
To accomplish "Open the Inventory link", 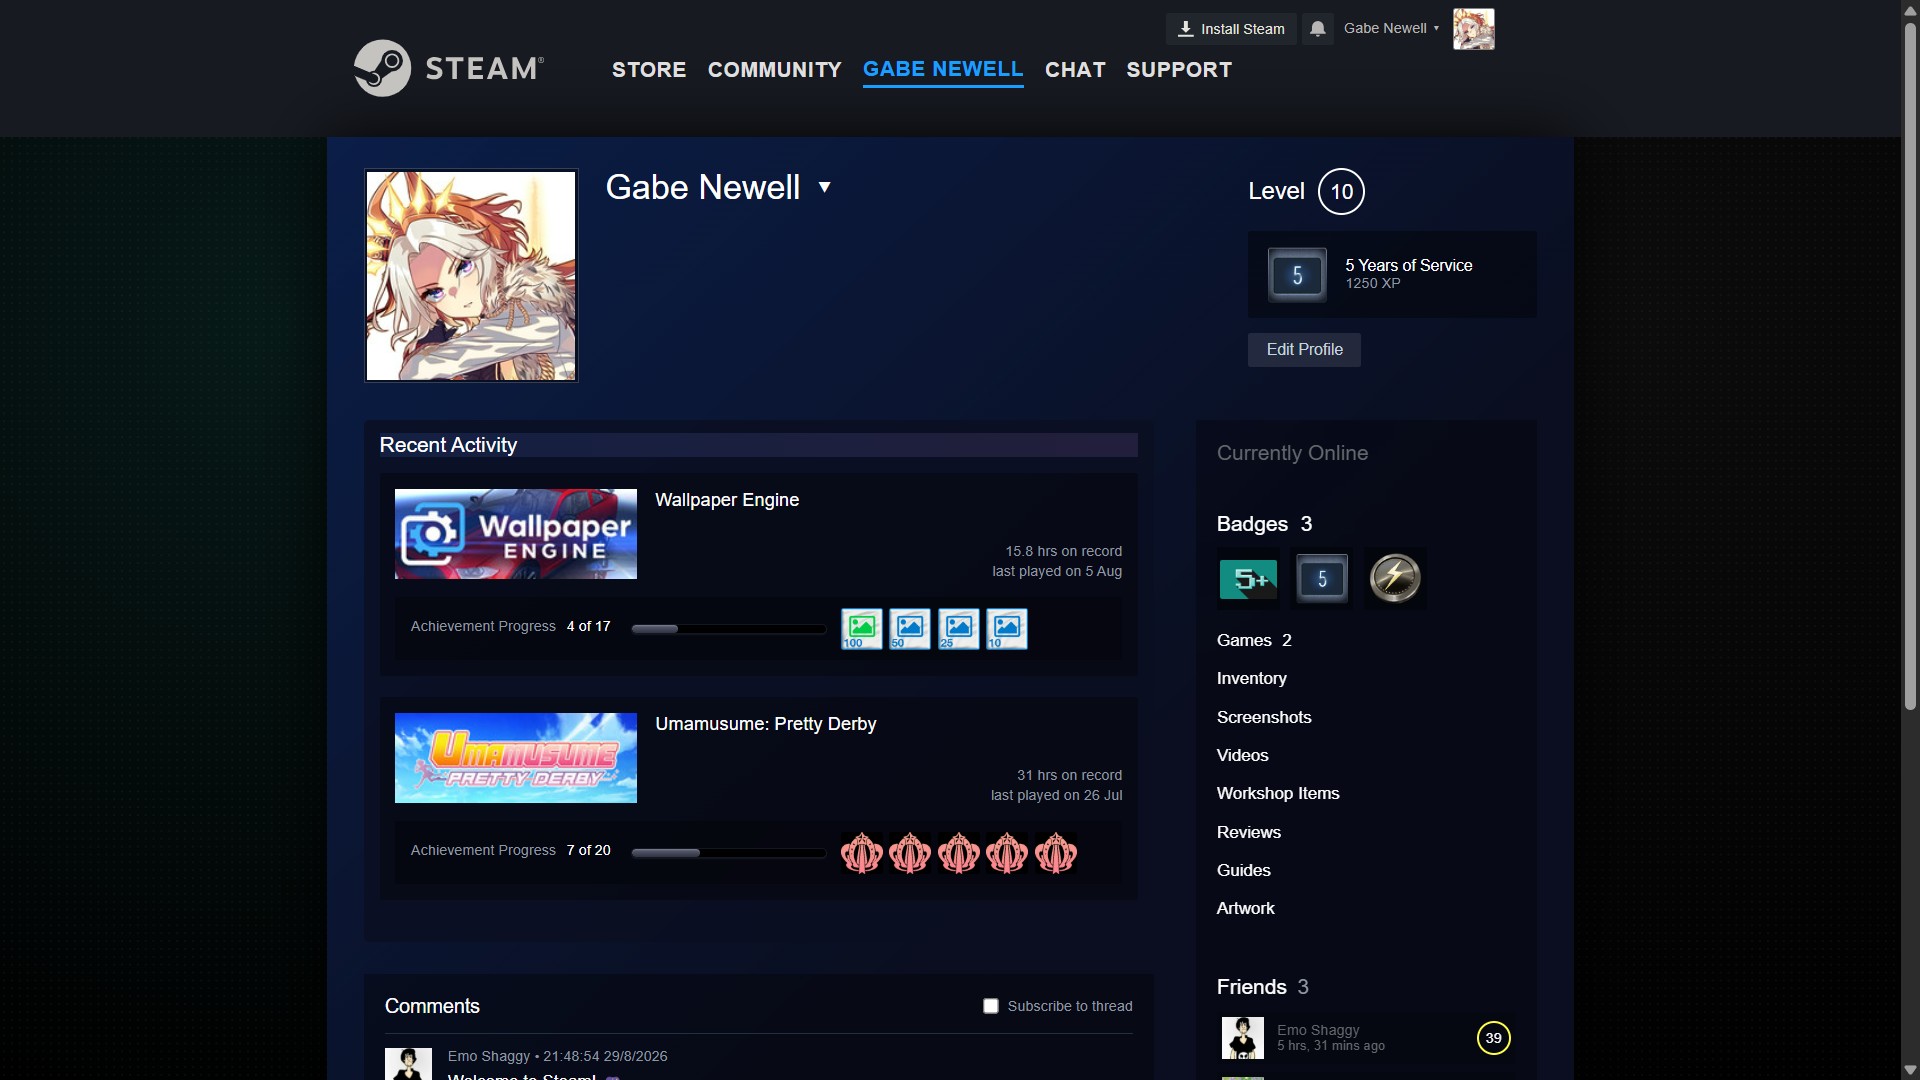I will (x=1252, y=679).
